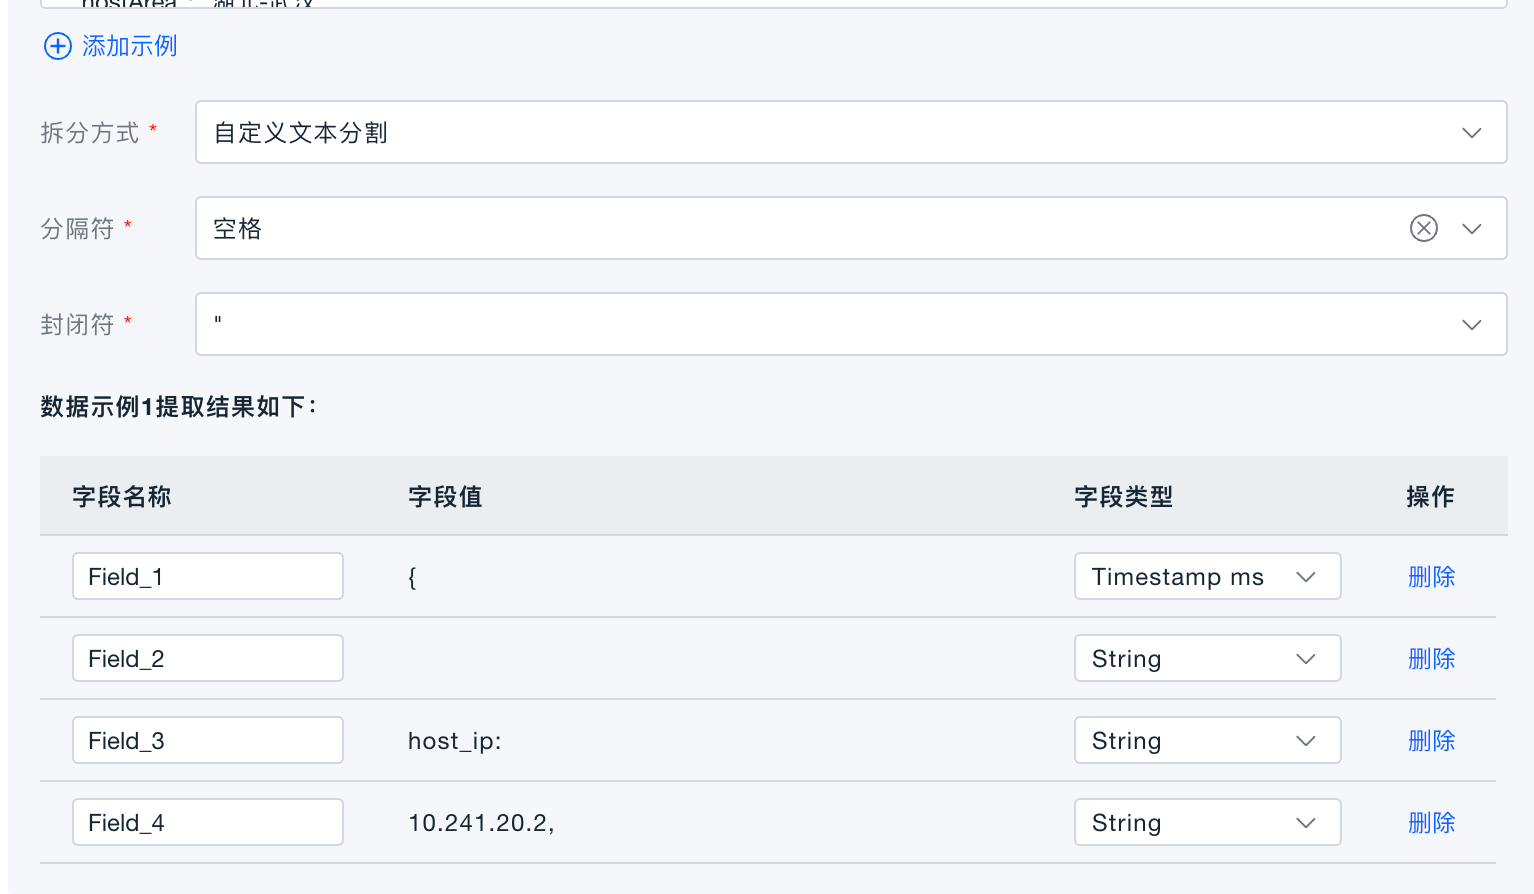Click the chevron on Field_4's String selector
The height and width of the screenshot is (894, 1534).
coord(1306,822)
